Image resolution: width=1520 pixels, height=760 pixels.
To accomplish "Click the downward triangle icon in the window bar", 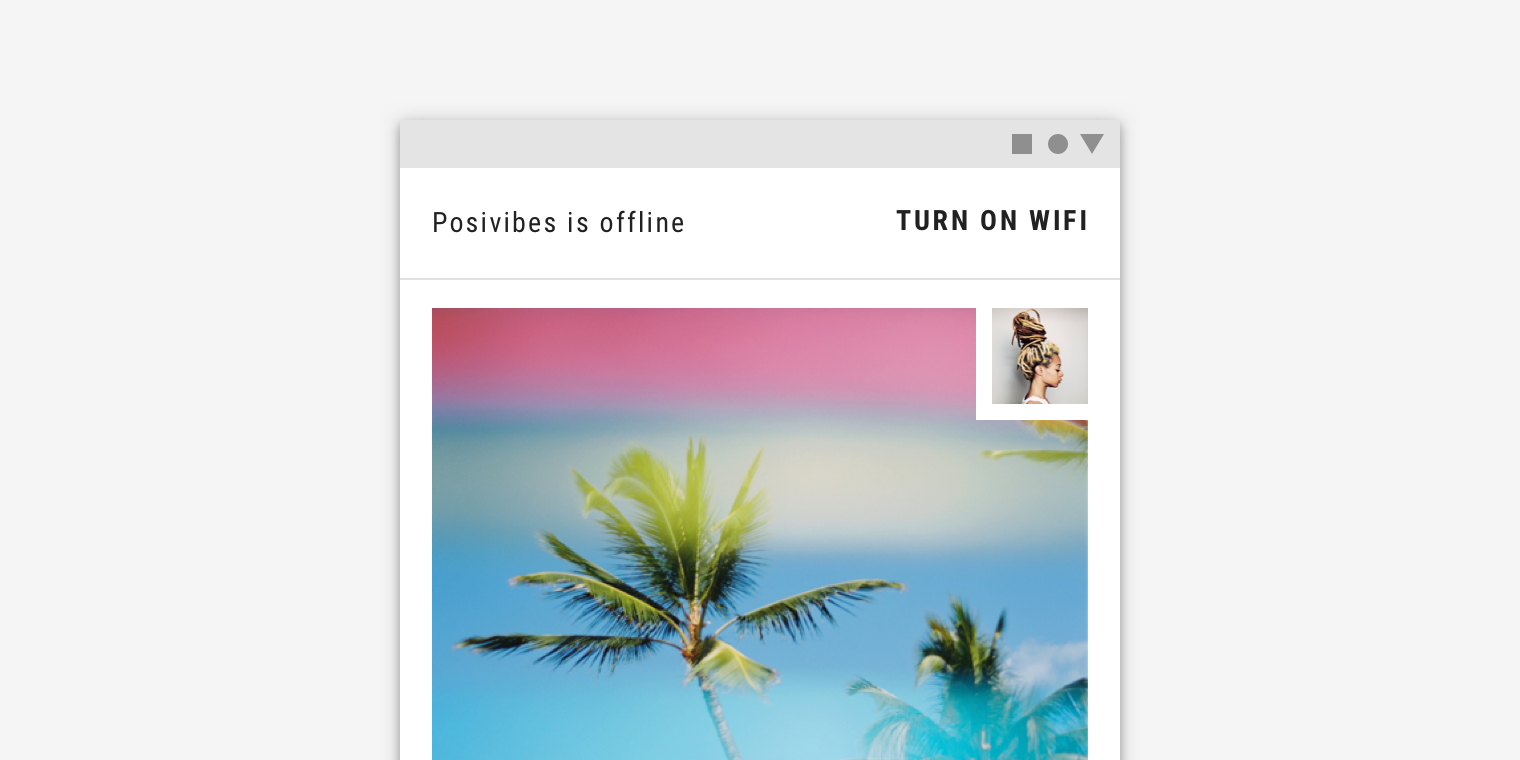I will pyautogui.click(x=1092, y=144).
